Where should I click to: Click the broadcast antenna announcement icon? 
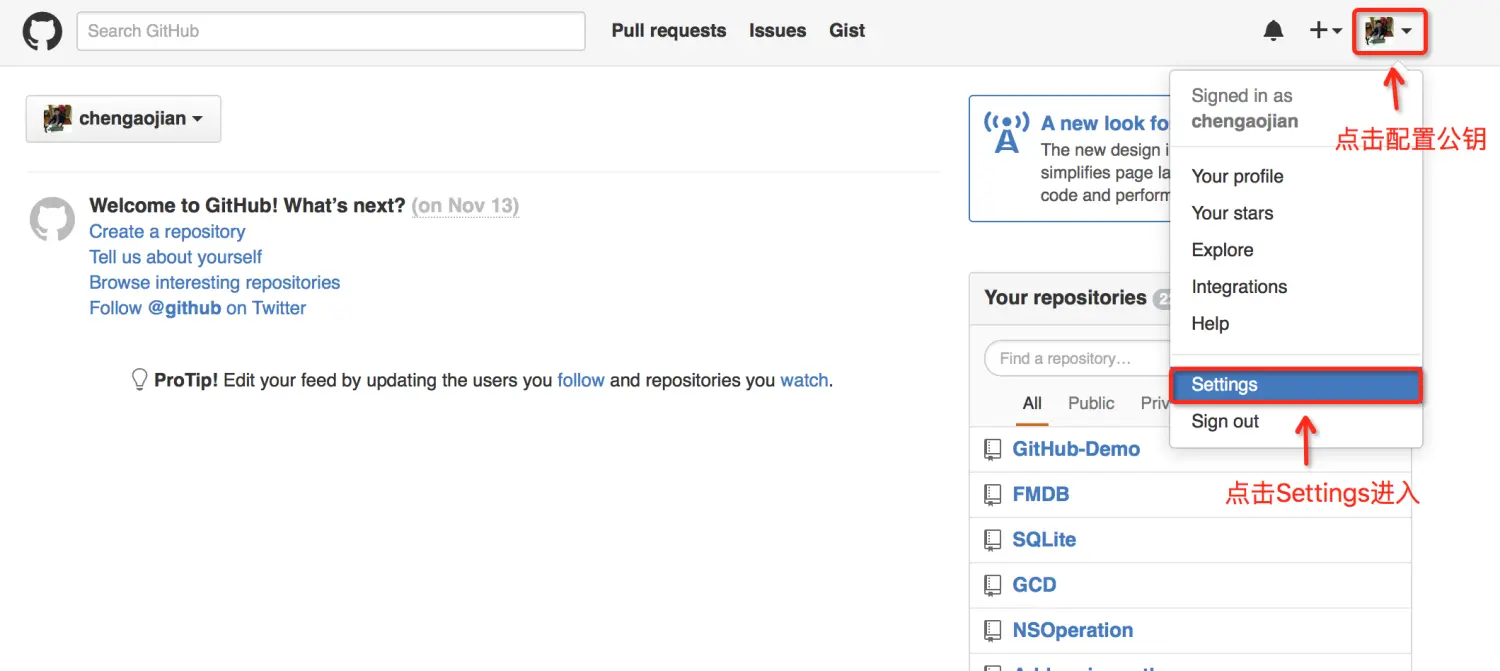[1006, 133]
